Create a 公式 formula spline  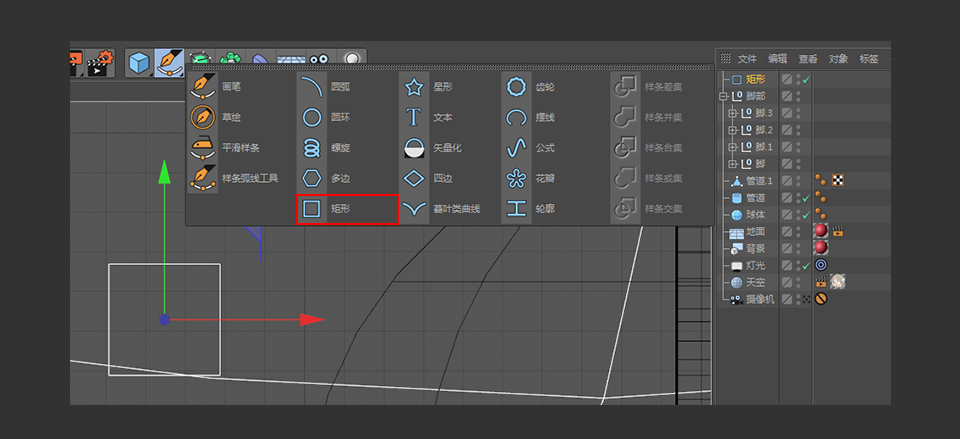[530, 148]
